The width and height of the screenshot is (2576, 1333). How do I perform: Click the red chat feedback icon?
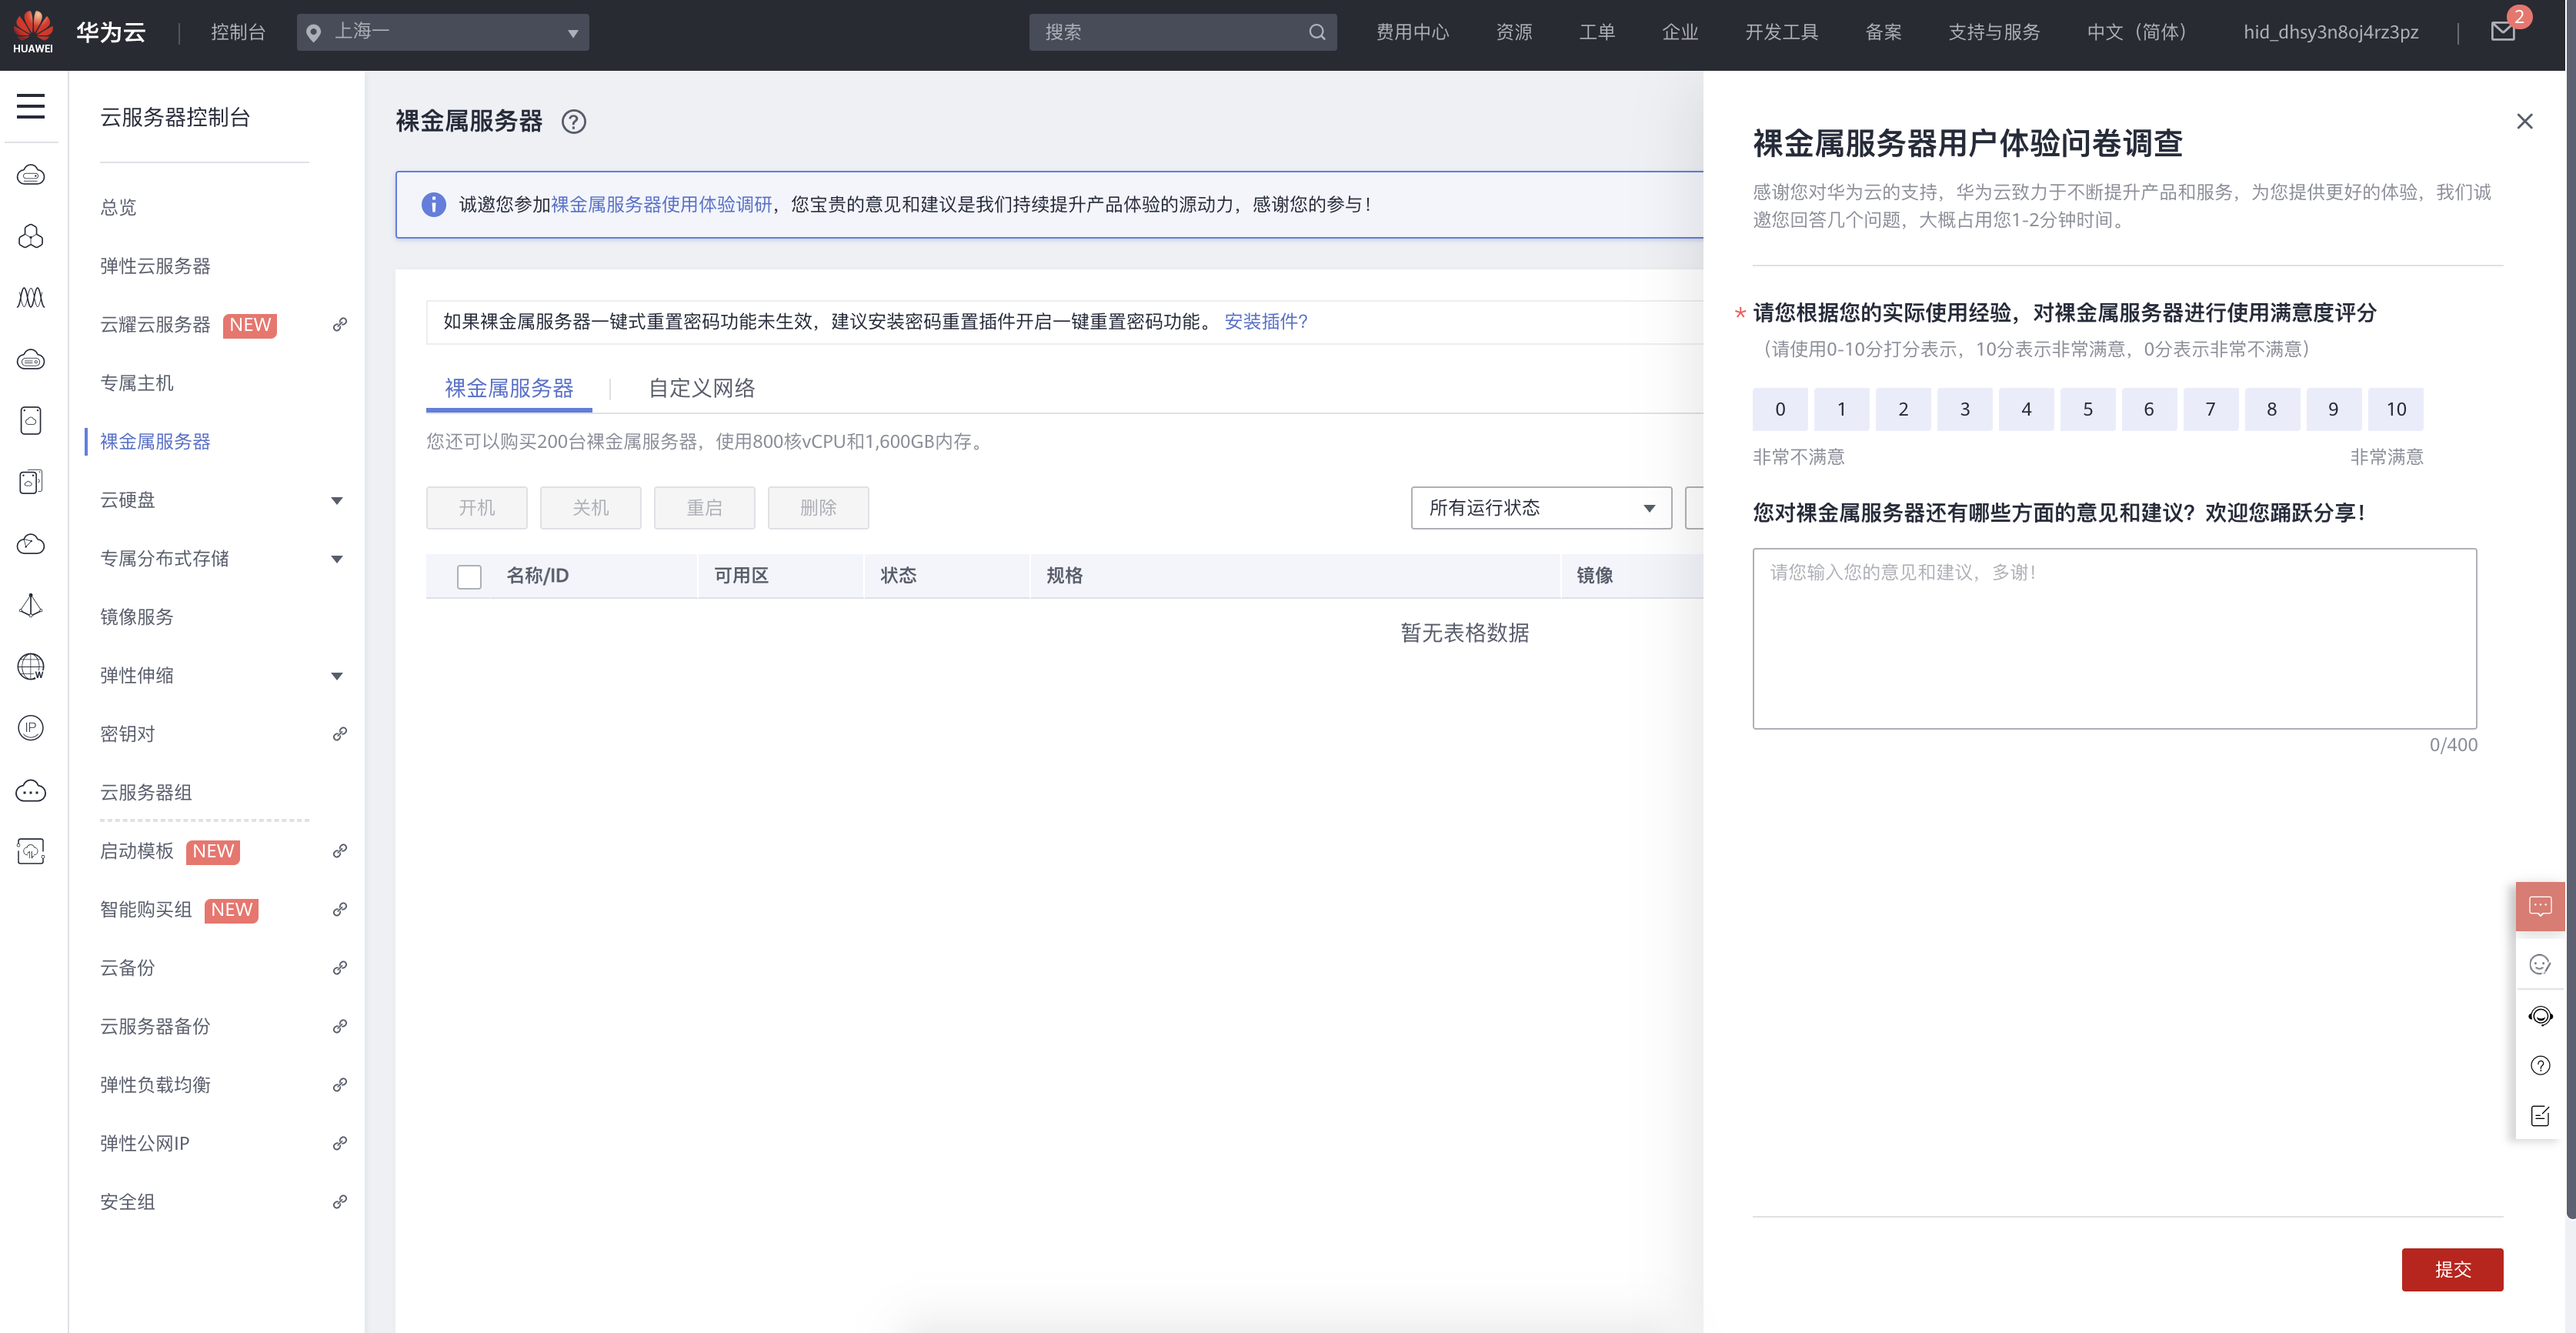click(2539, 906)
